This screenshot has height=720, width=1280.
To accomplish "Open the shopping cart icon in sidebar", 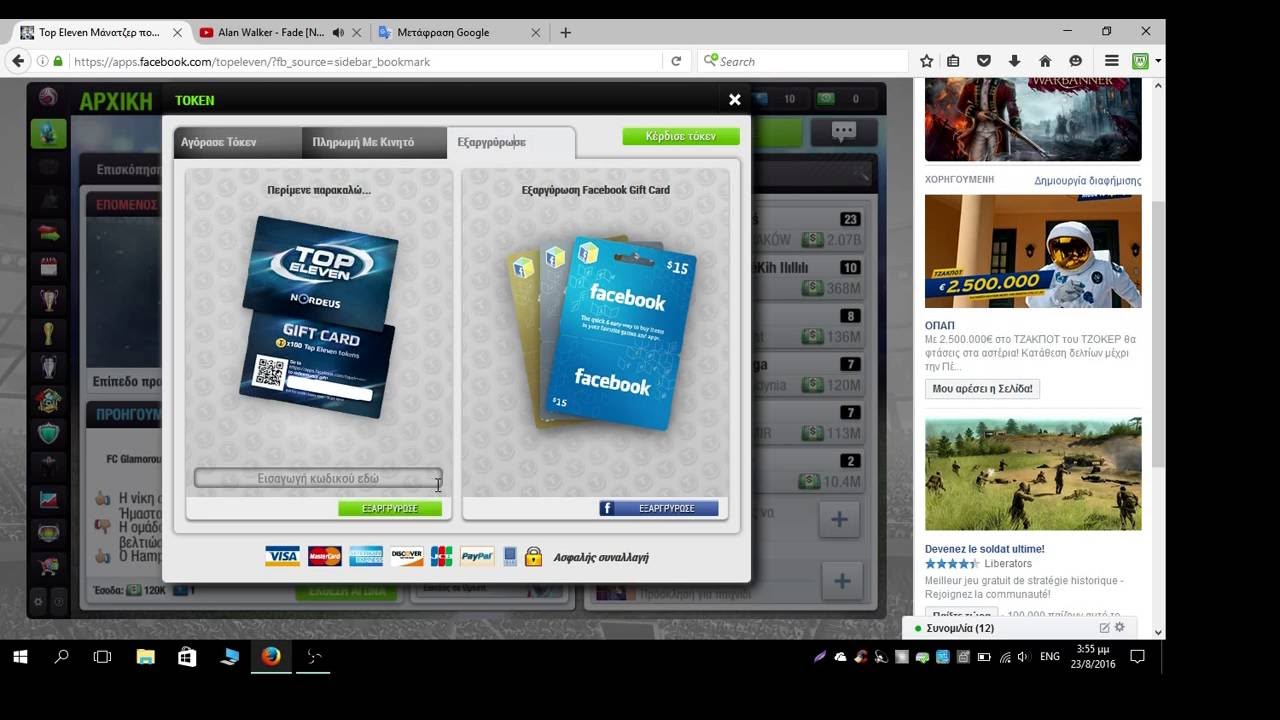I will [x=48, y=566].
